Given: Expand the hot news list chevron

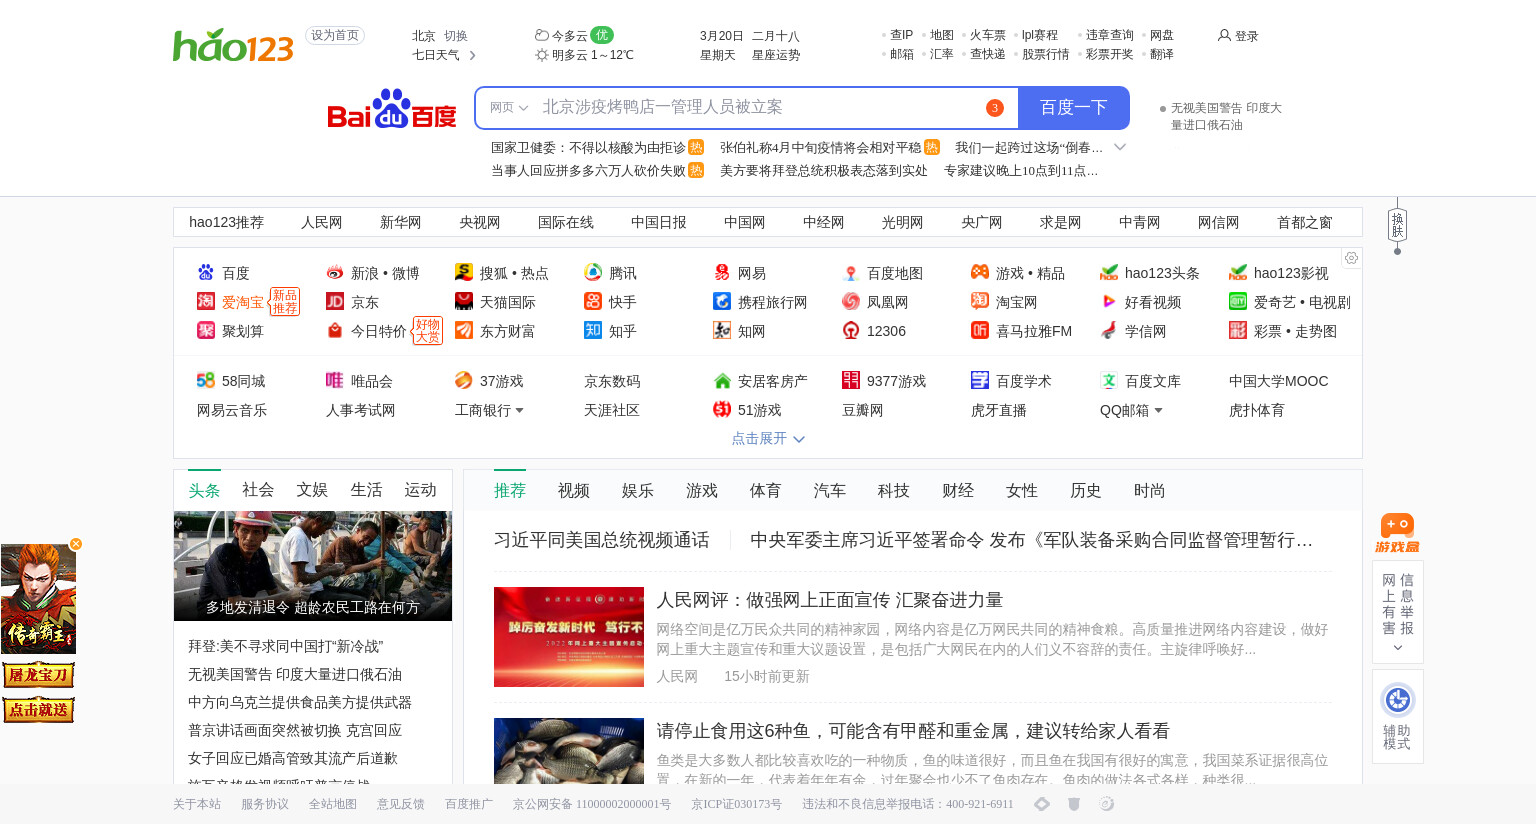Looking at the screenshot, I should [1120, 147].
